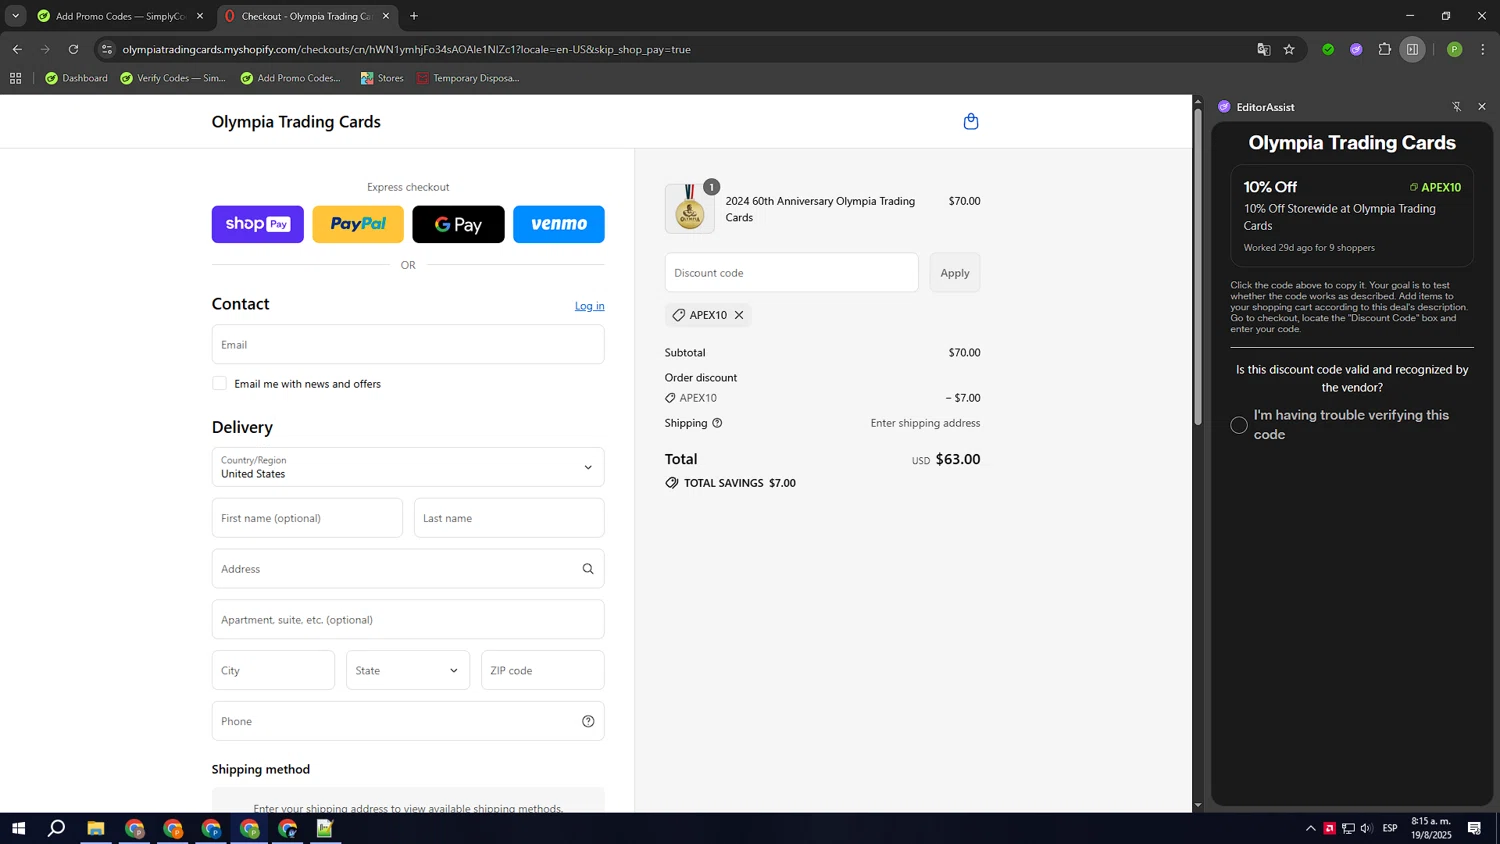Show hidden system tray icons

1311,828
